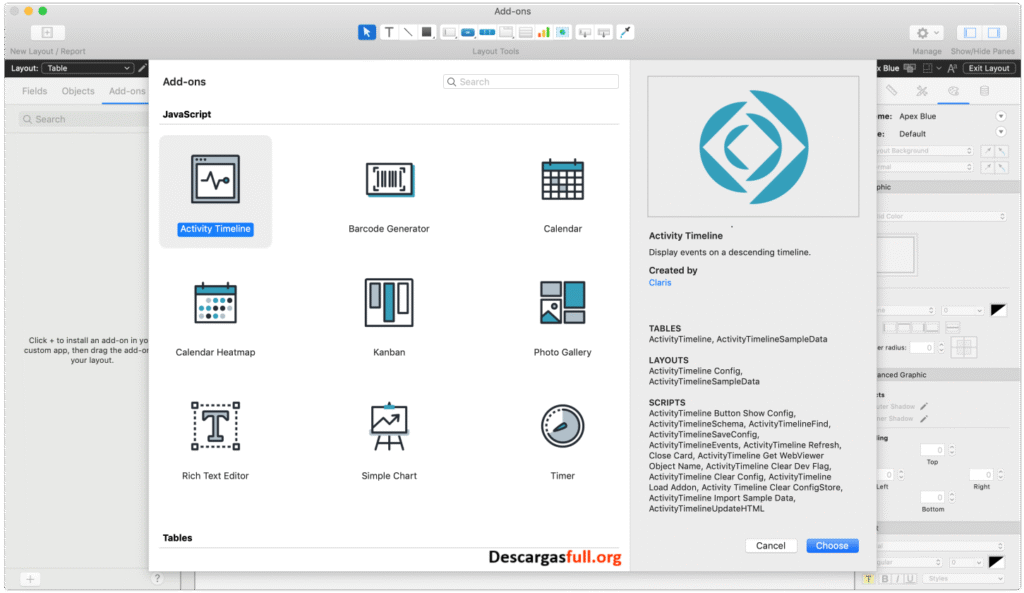The height and width of the screenshot is (593, 1024).
Task: Open the Manage gear menu
Action: pyautogui.click(x=925, y=31)
